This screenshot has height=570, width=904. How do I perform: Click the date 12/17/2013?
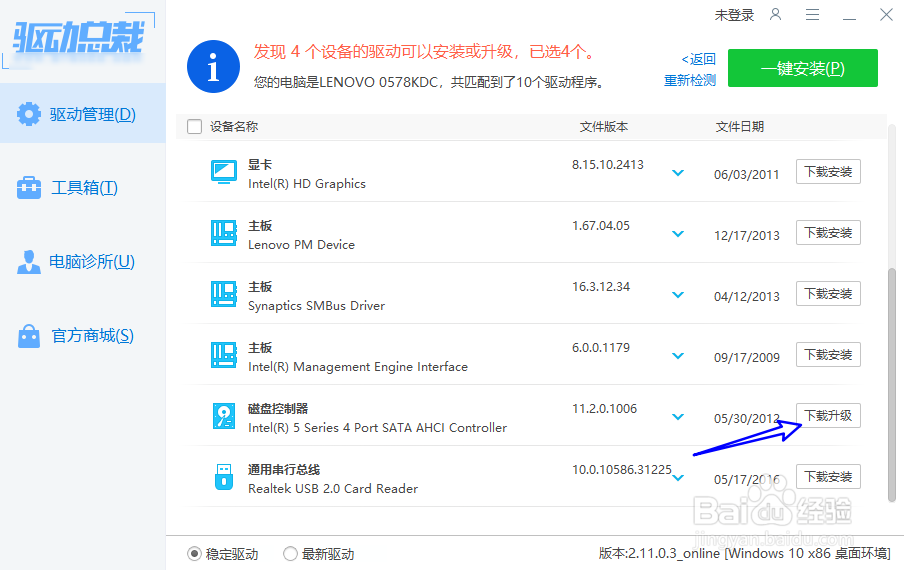tap(747, 236)
